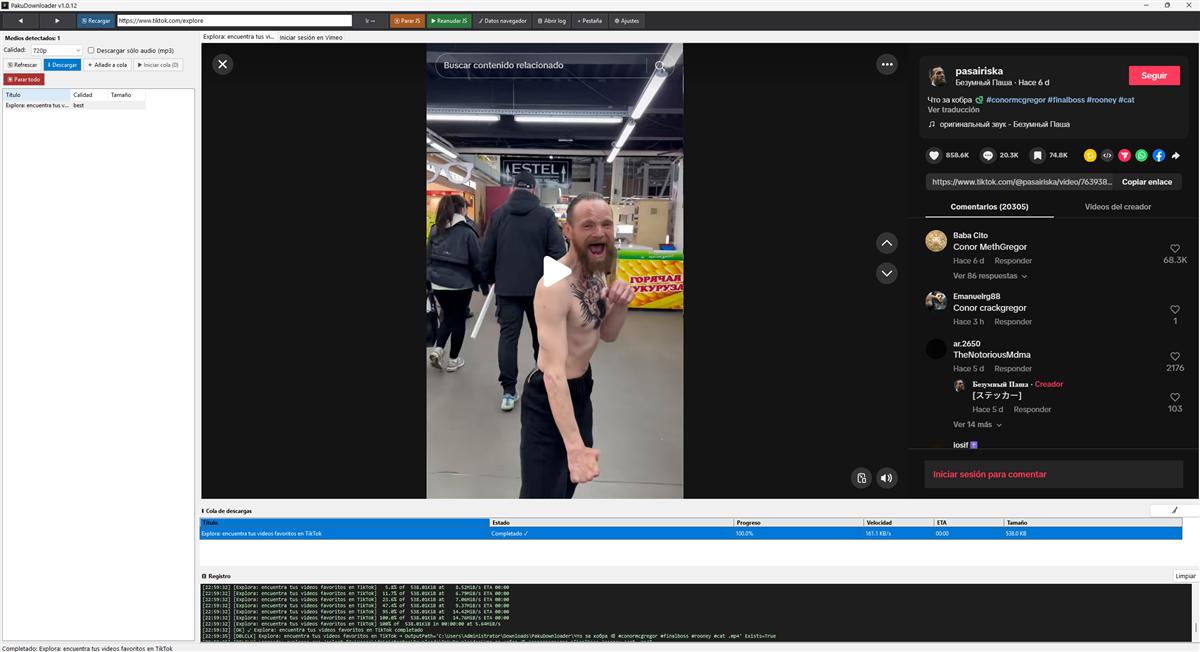Sort media list by Título column

36,95
